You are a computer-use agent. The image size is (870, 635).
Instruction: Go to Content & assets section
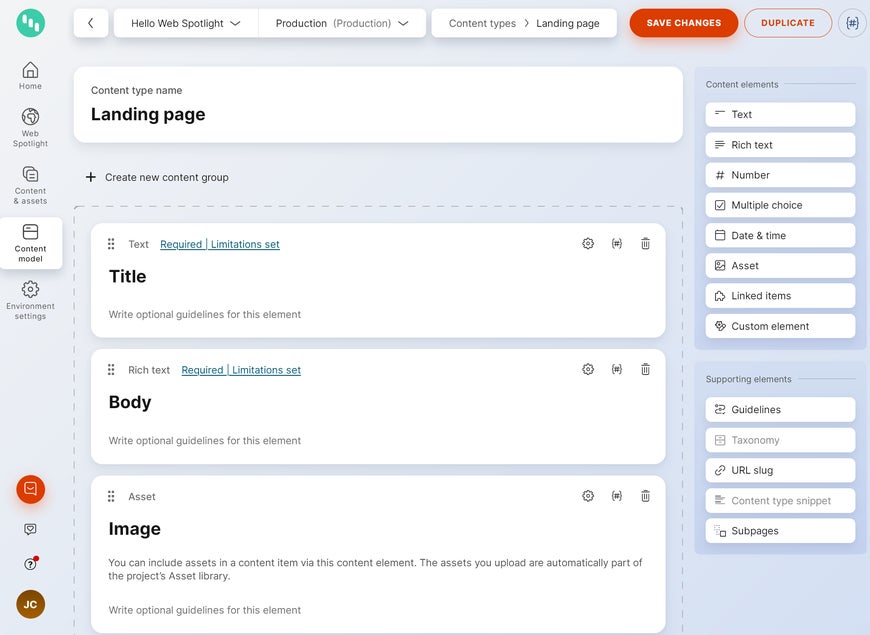point(30,185)
